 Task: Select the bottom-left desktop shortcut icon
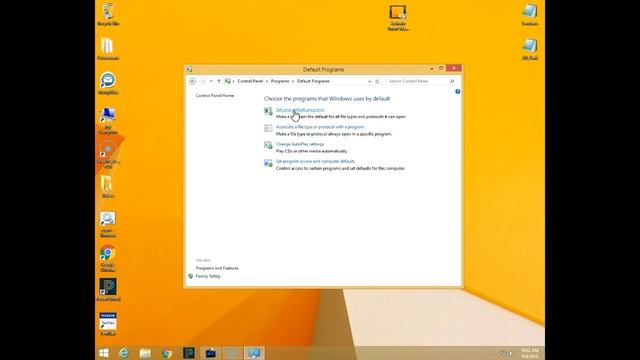tap(108, 324)
